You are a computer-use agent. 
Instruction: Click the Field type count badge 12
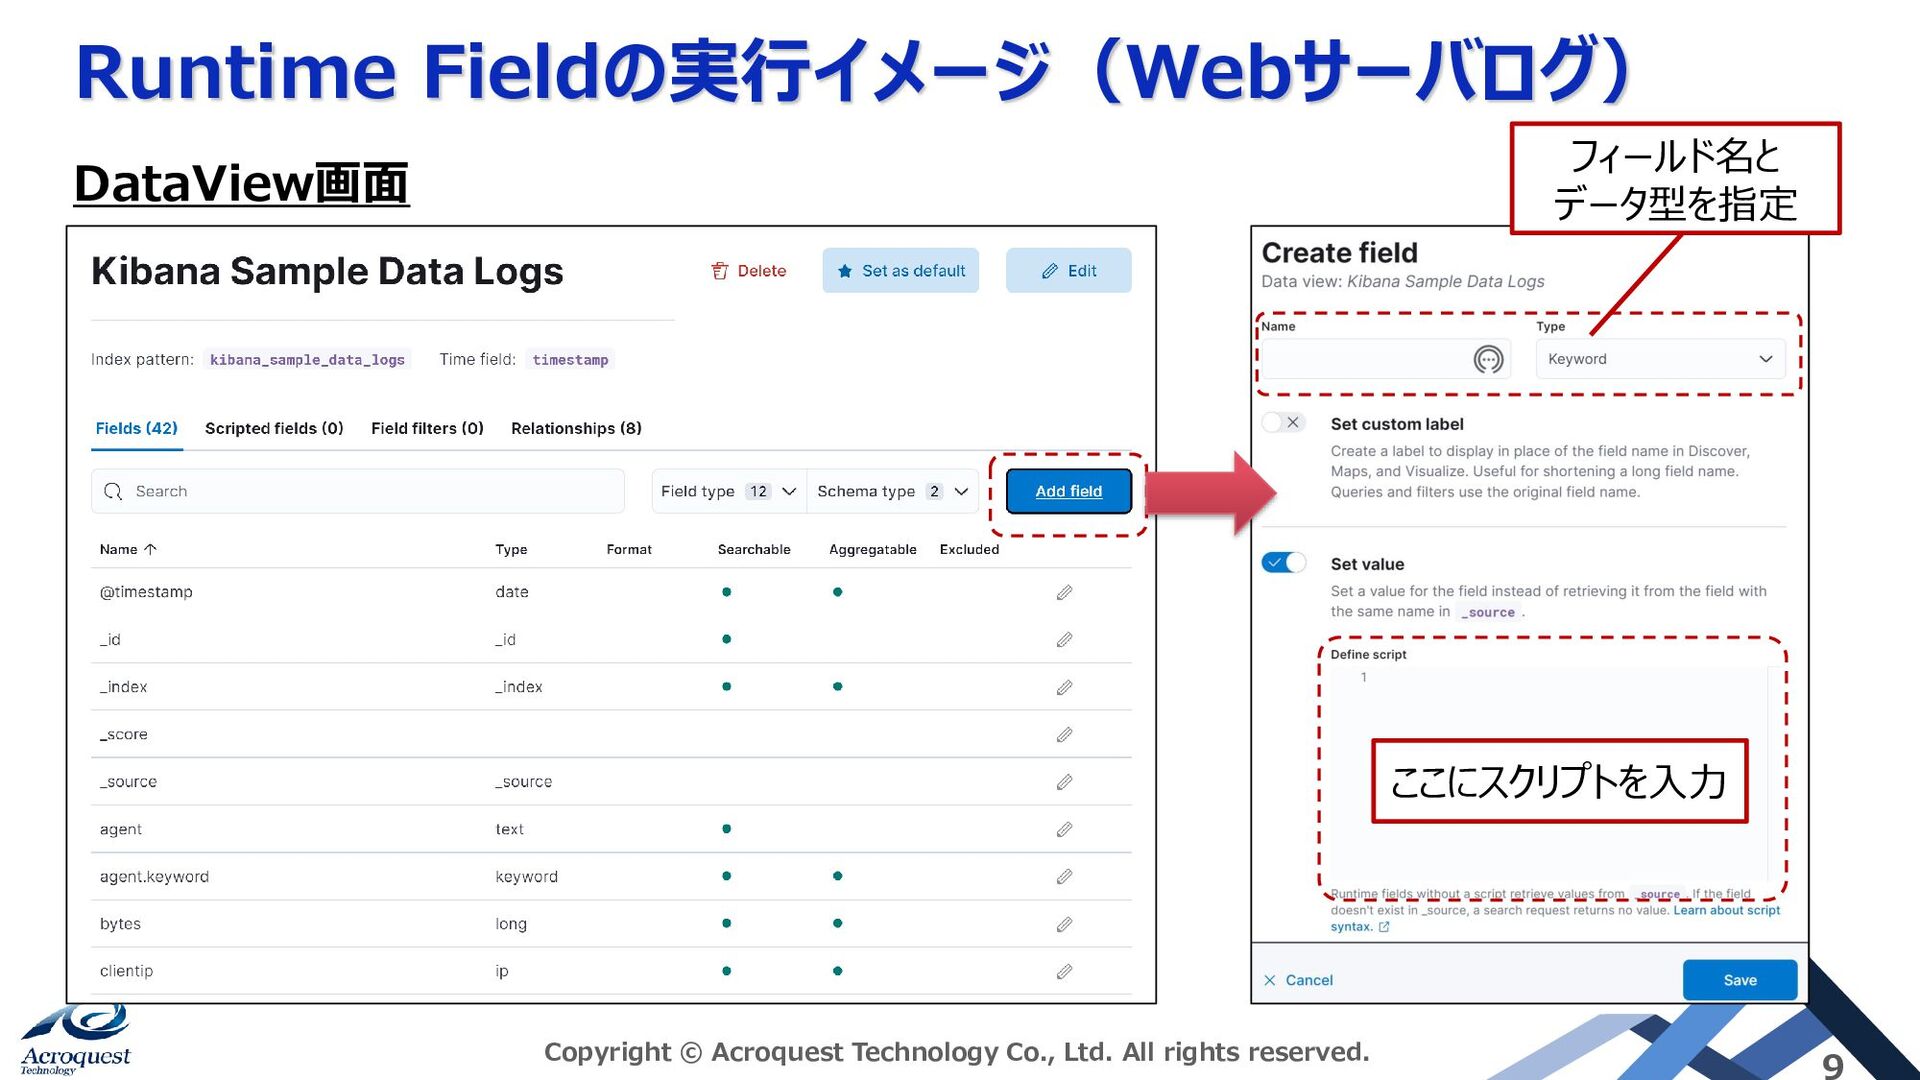pyautogui.click(x=758, y=491)
